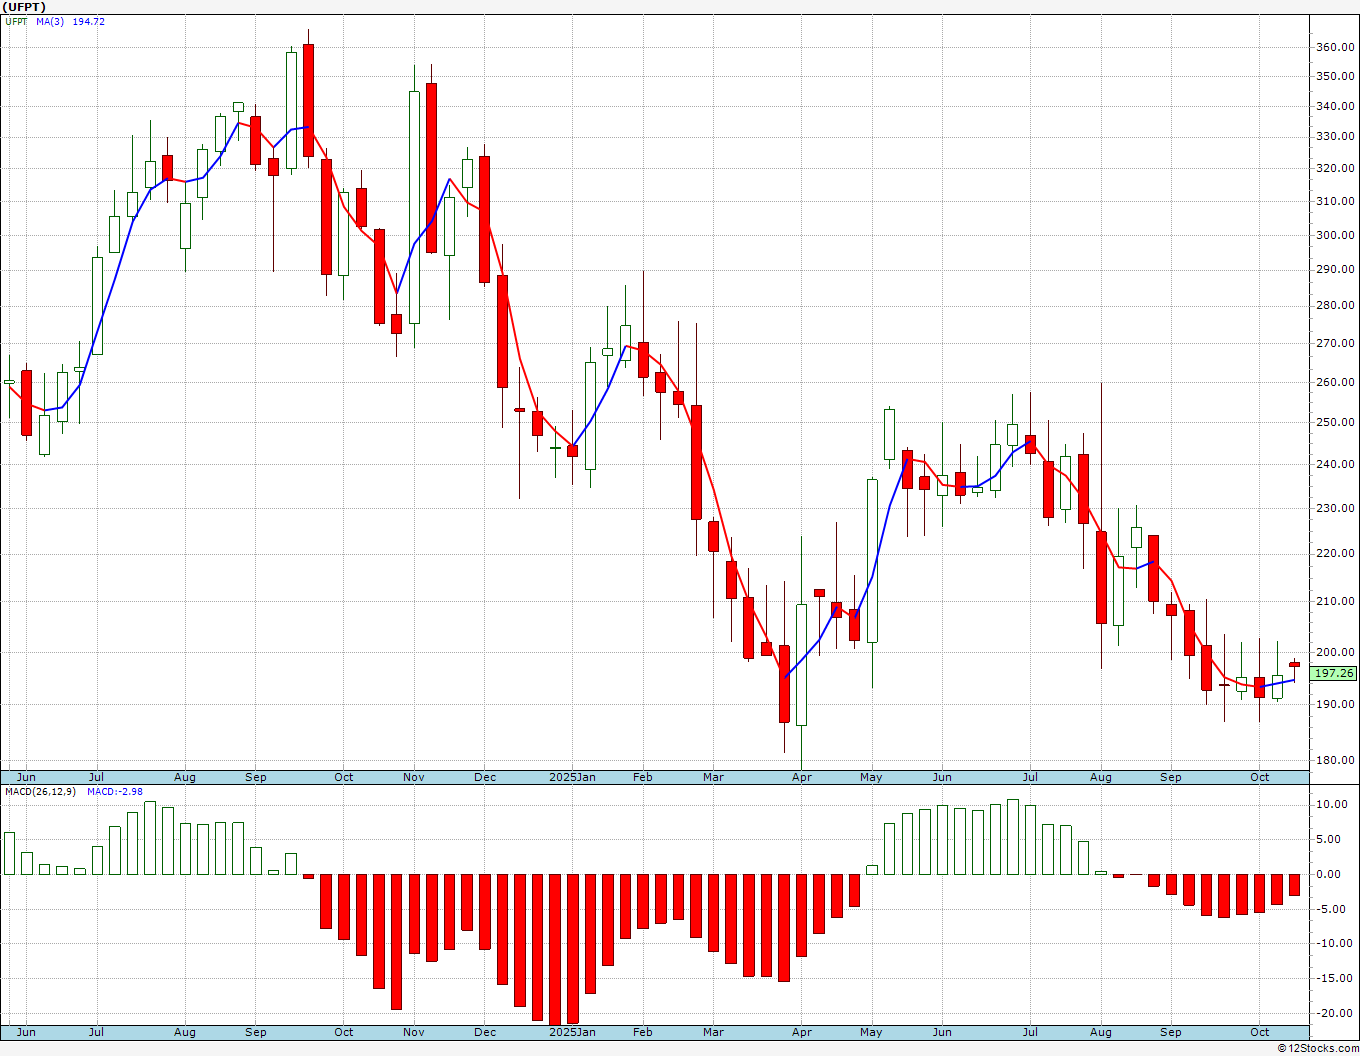Select the "210.00" price axis label
Screen dimensions: 1360x1056
coord(1335,601)
